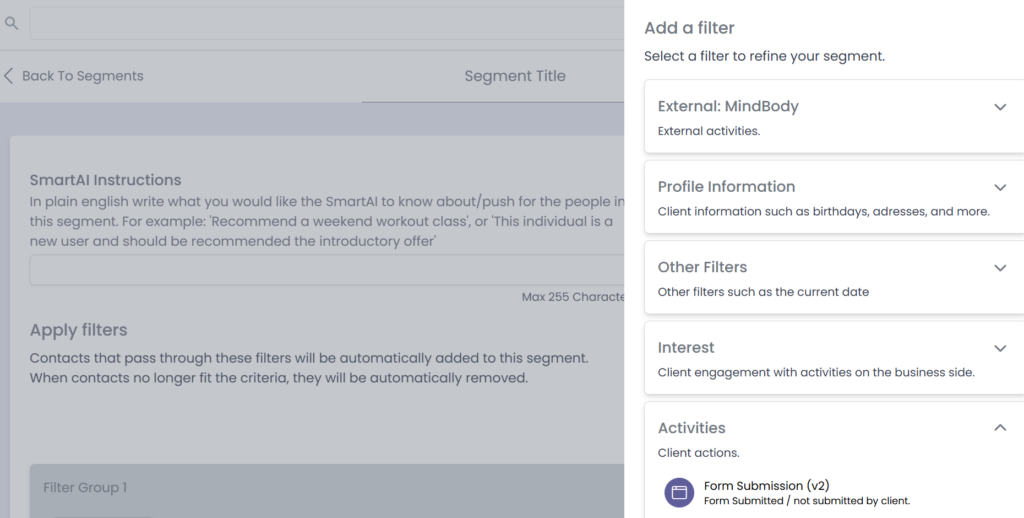1024x518 pixels.
Task: Collapse the Activities section chevron
Action: click(x=999, y=428)
